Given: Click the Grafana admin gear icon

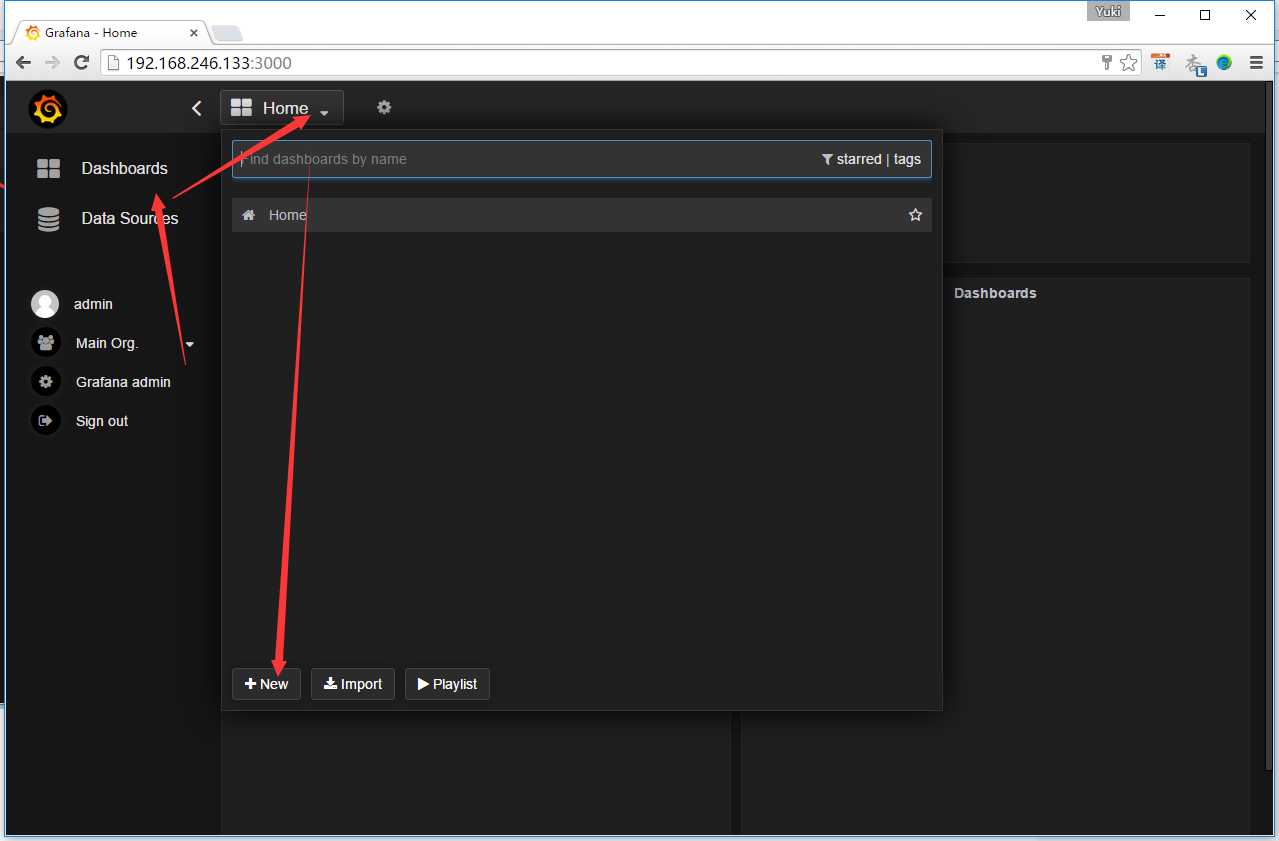Looking at the screenshot, I should tap(45, 381).
